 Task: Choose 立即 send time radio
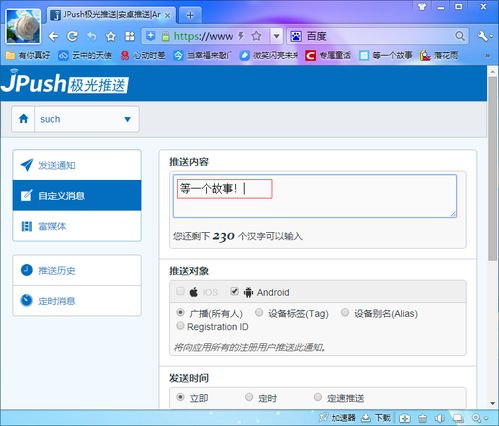tap(180, 397)
